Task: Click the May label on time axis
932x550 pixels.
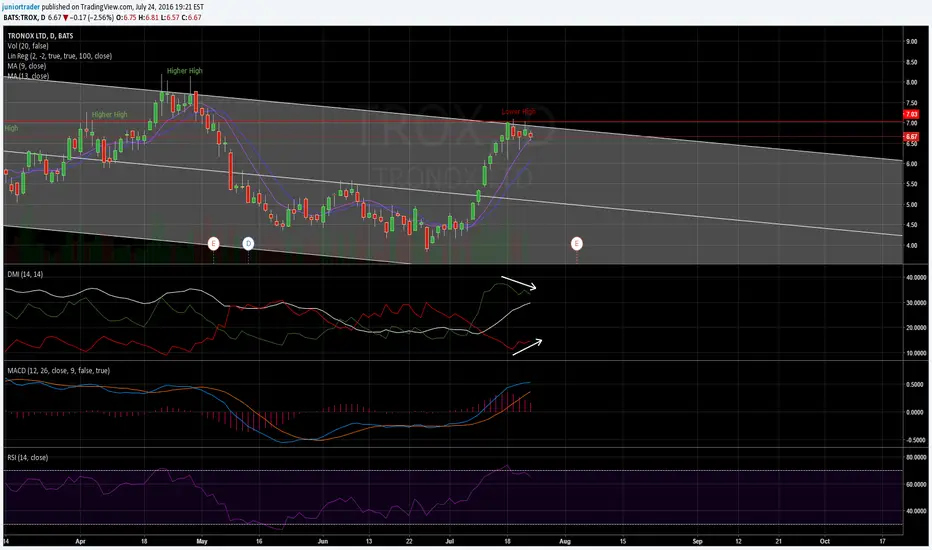Action: coord(201,541)
